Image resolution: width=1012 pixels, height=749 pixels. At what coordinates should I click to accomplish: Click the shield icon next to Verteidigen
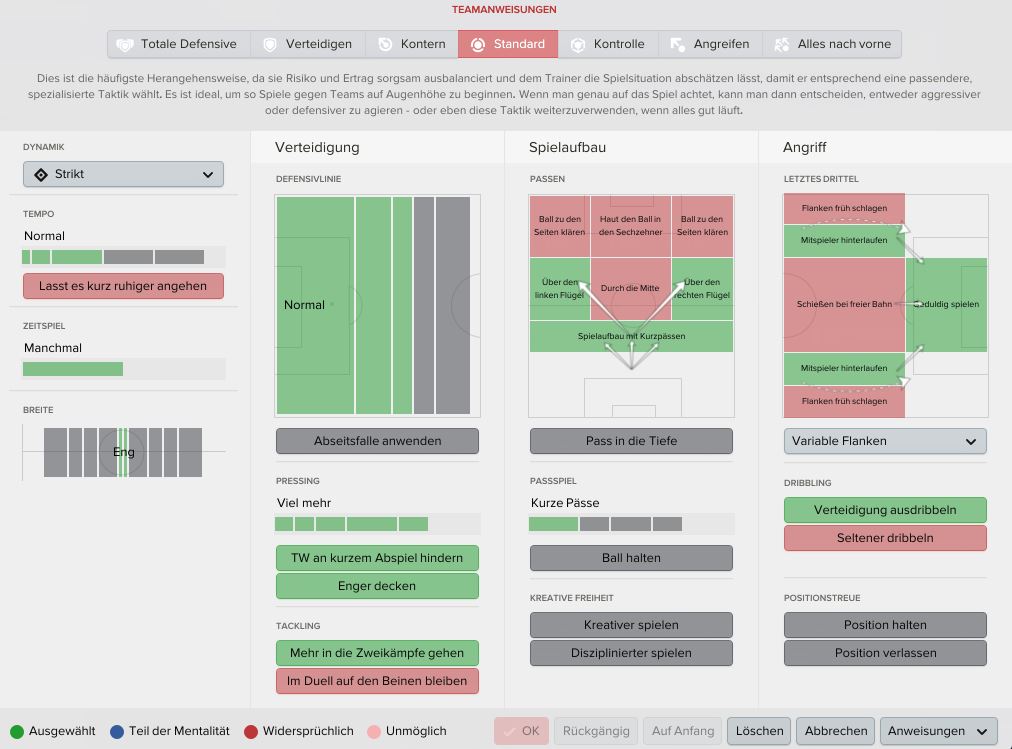tap(270, 45)
